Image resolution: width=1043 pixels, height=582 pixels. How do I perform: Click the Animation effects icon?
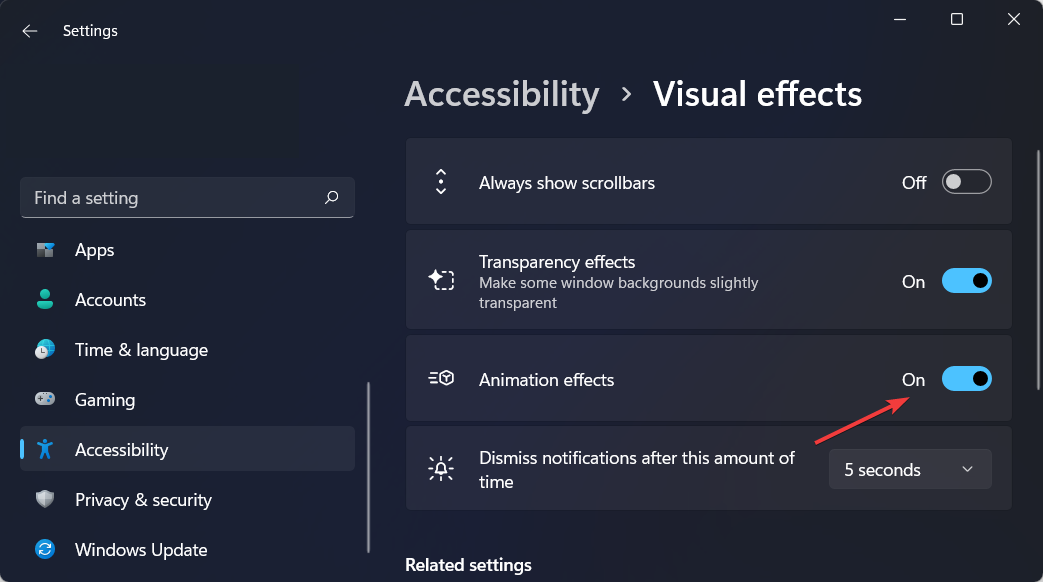[441, 379]
